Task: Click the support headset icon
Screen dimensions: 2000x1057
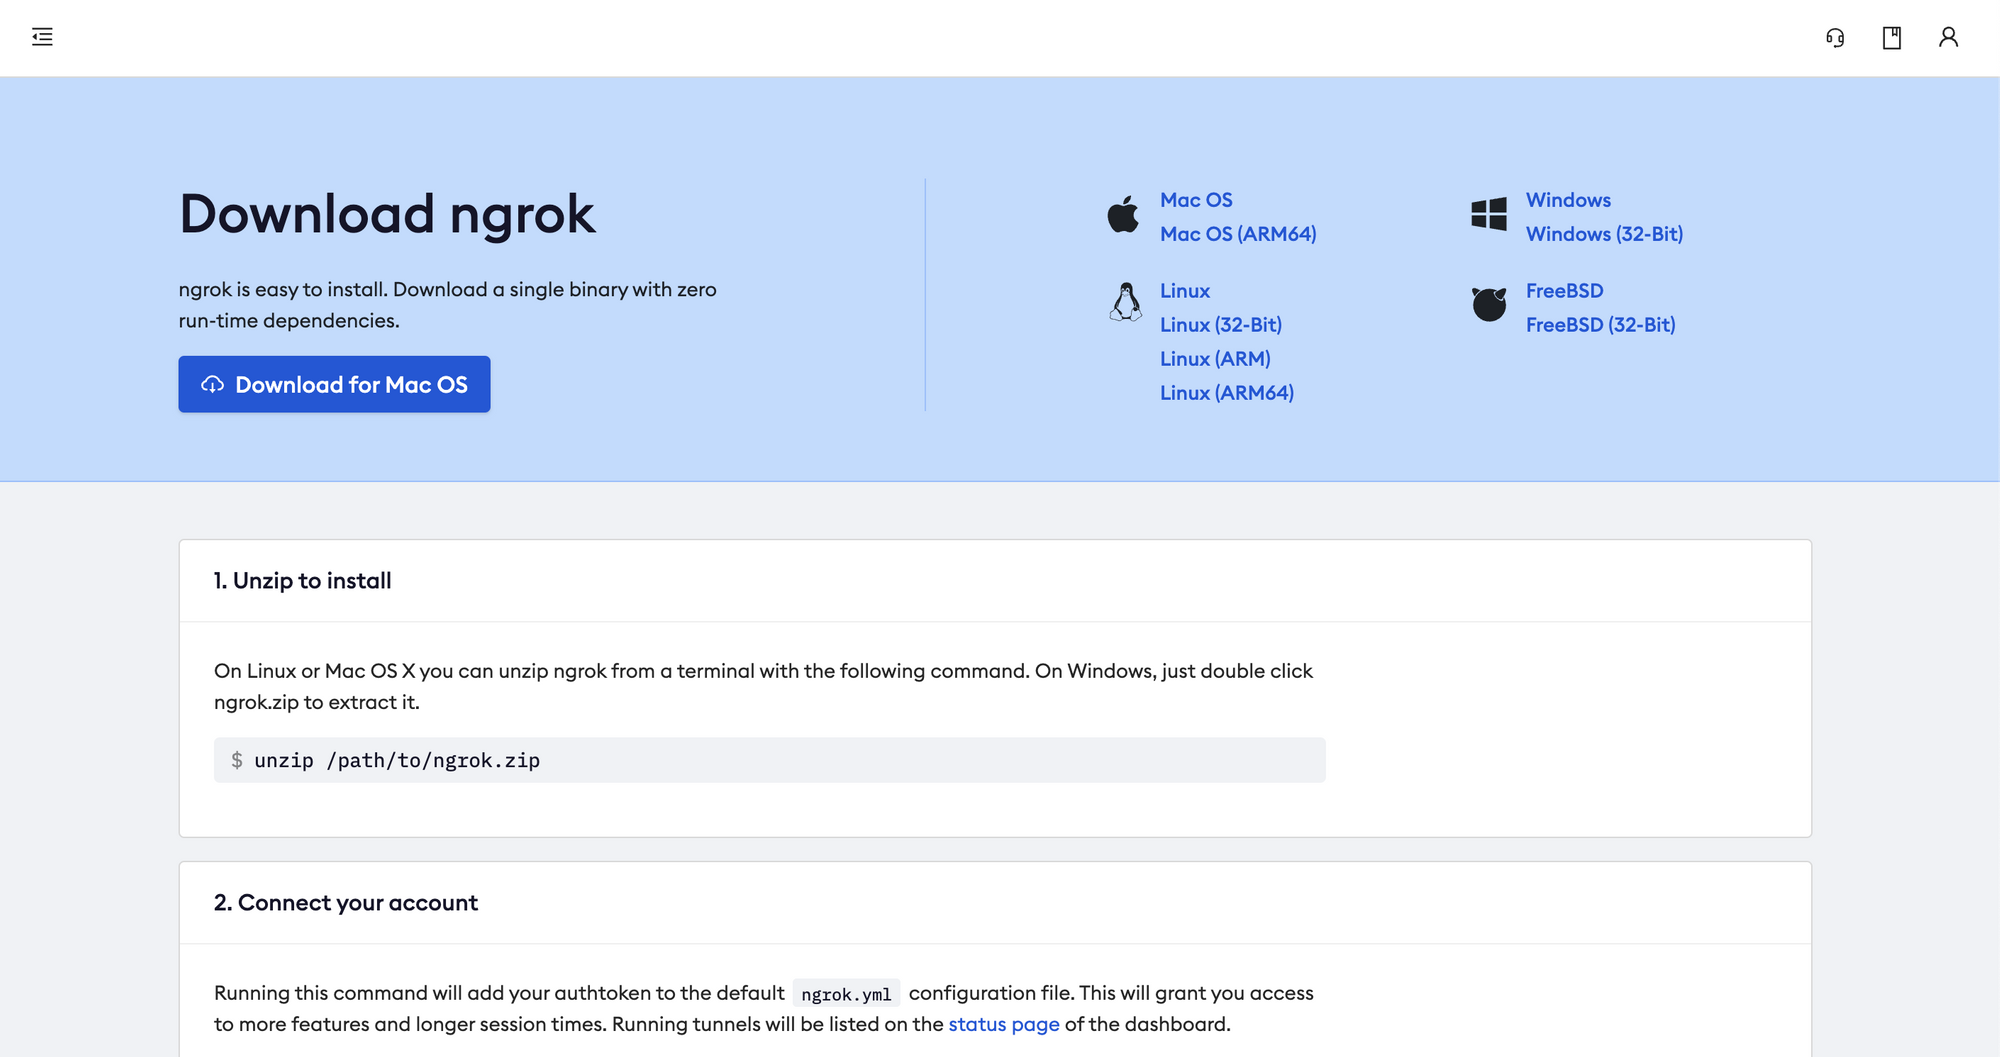Action: (1835, 37)
